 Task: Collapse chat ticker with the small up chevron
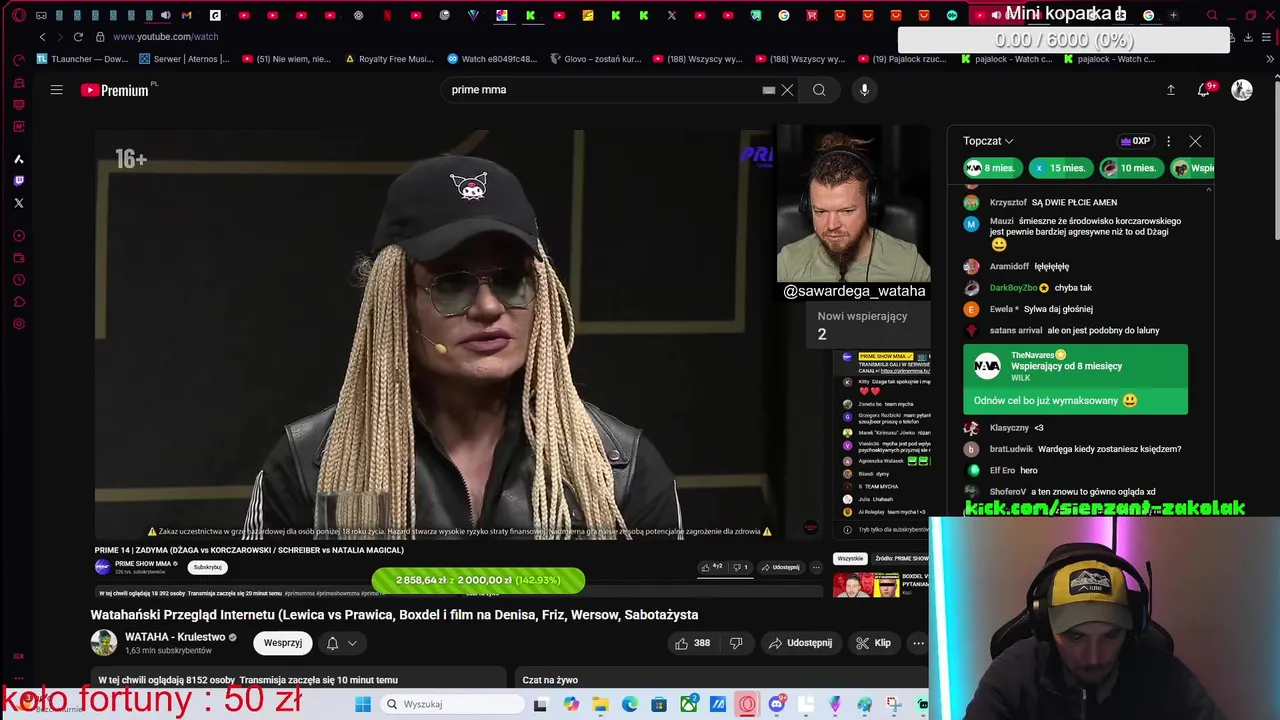(x=1209, y=189)
